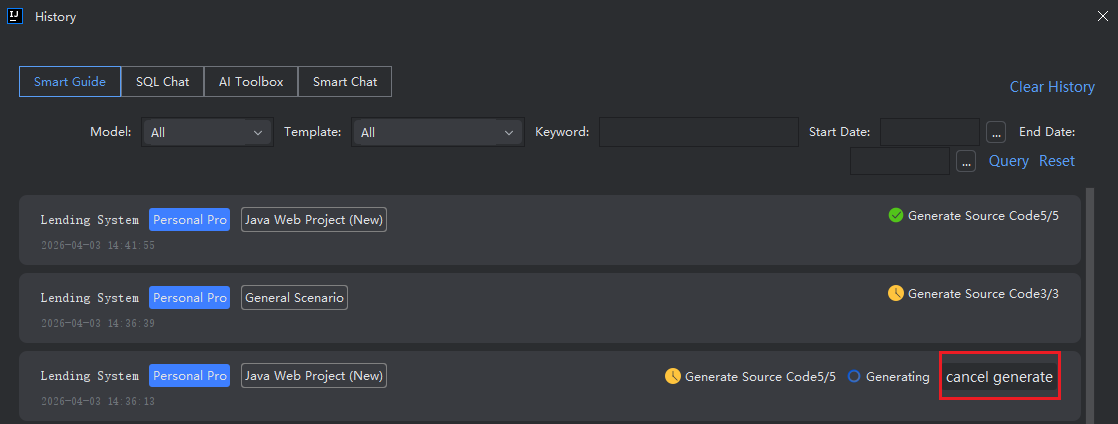Expand the Template dropdown
The width and height of the screenshot is (1118, 424).
[437, 132]
